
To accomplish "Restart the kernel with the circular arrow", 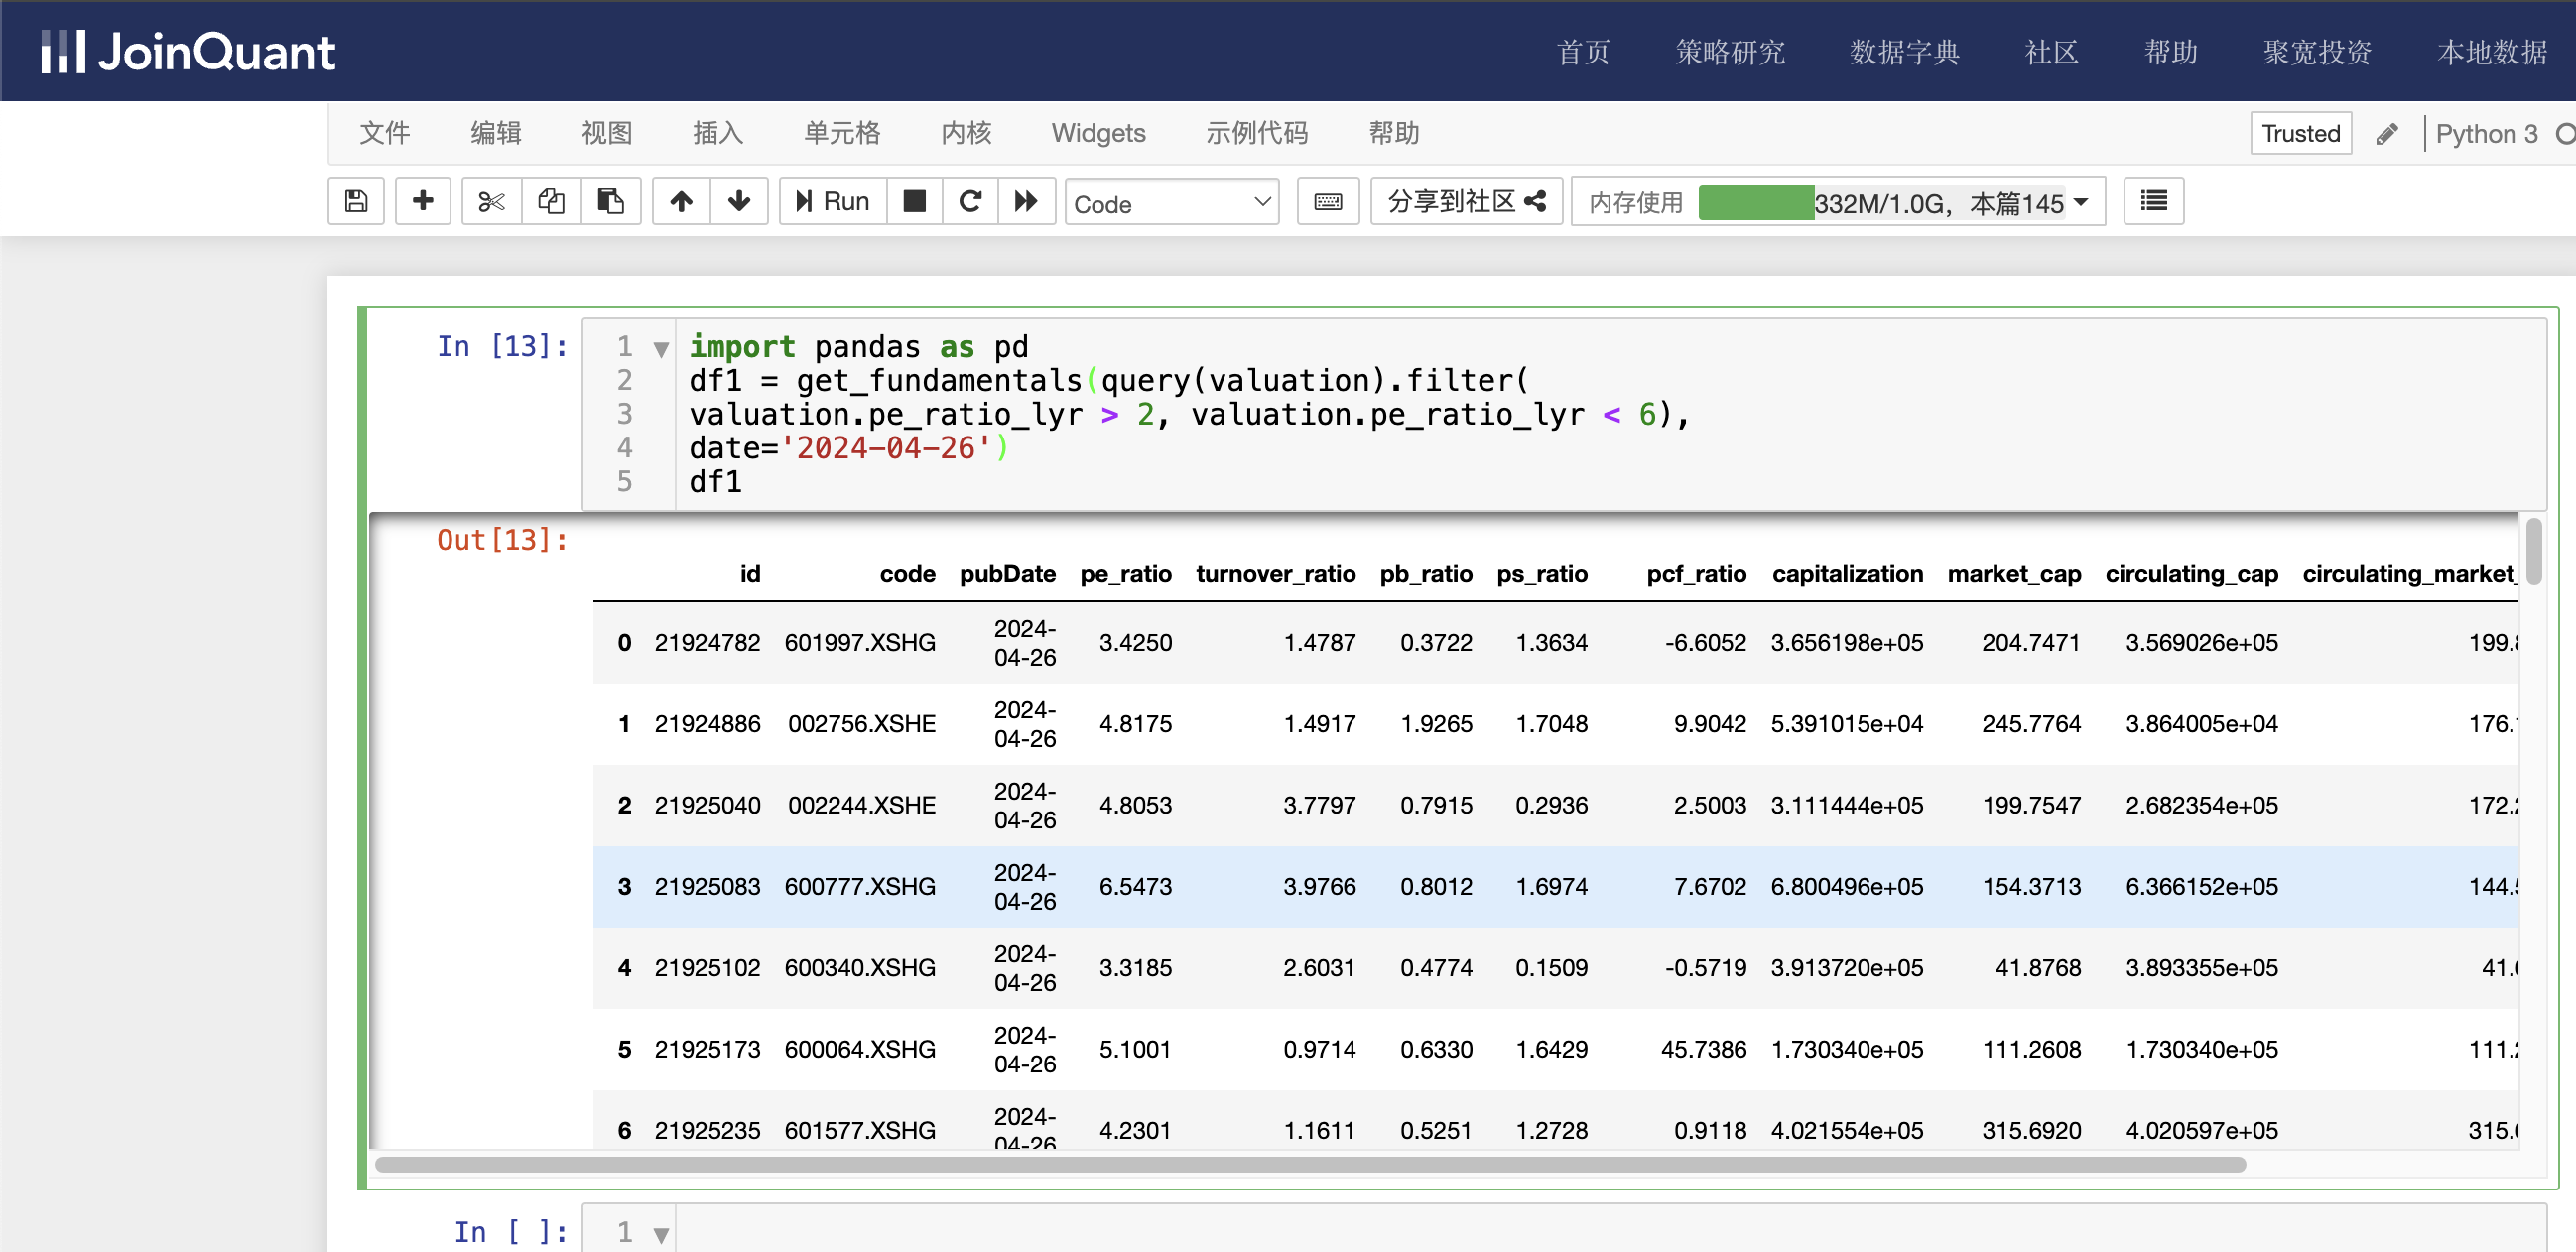I will (970, 202).
